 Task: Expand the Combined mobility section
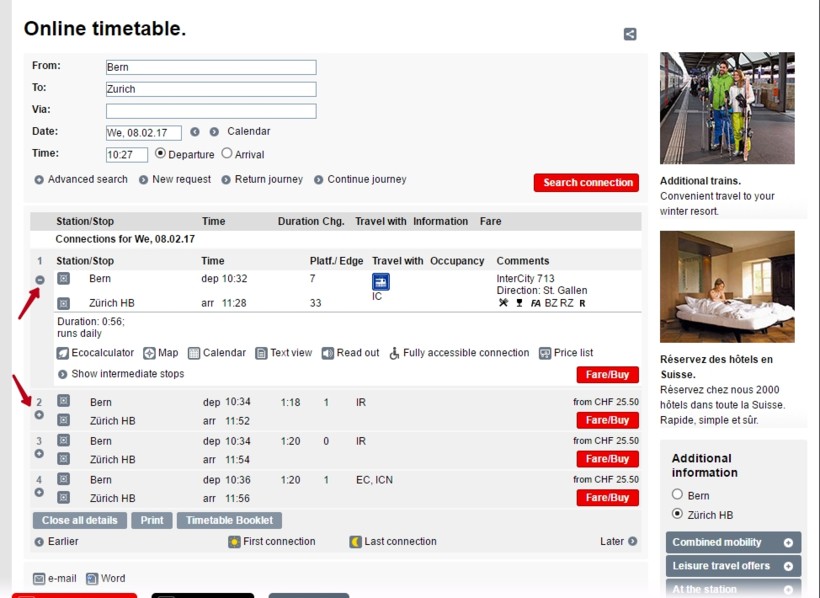point(788,543)
